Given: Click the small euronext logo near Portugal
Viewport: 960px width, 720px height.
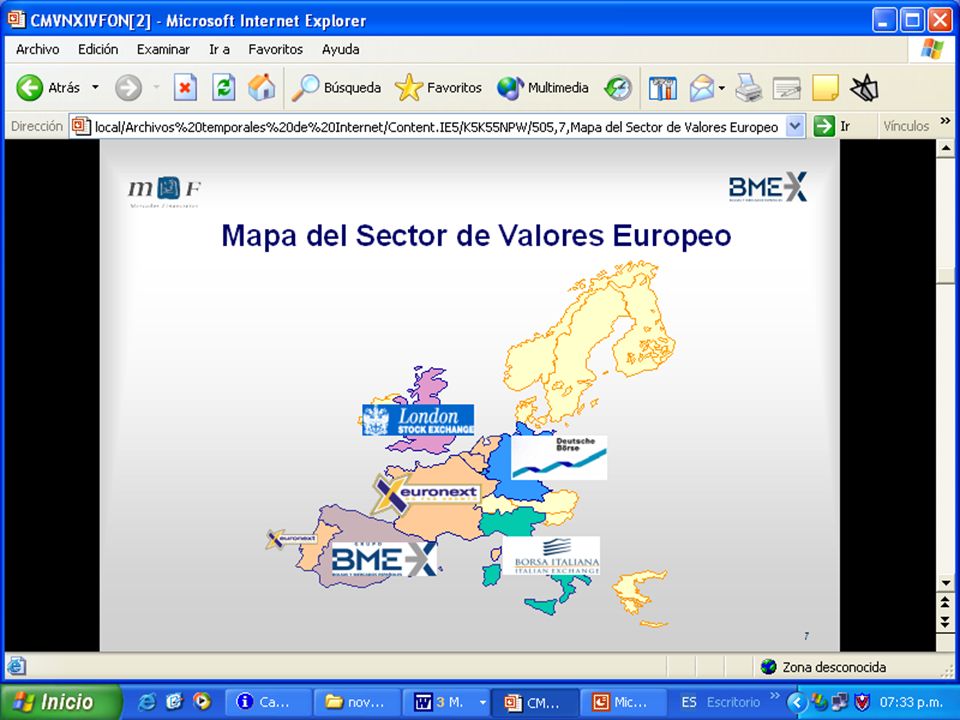Looking at the screenshot, I should pyautogui.click(x=292, y=539).
